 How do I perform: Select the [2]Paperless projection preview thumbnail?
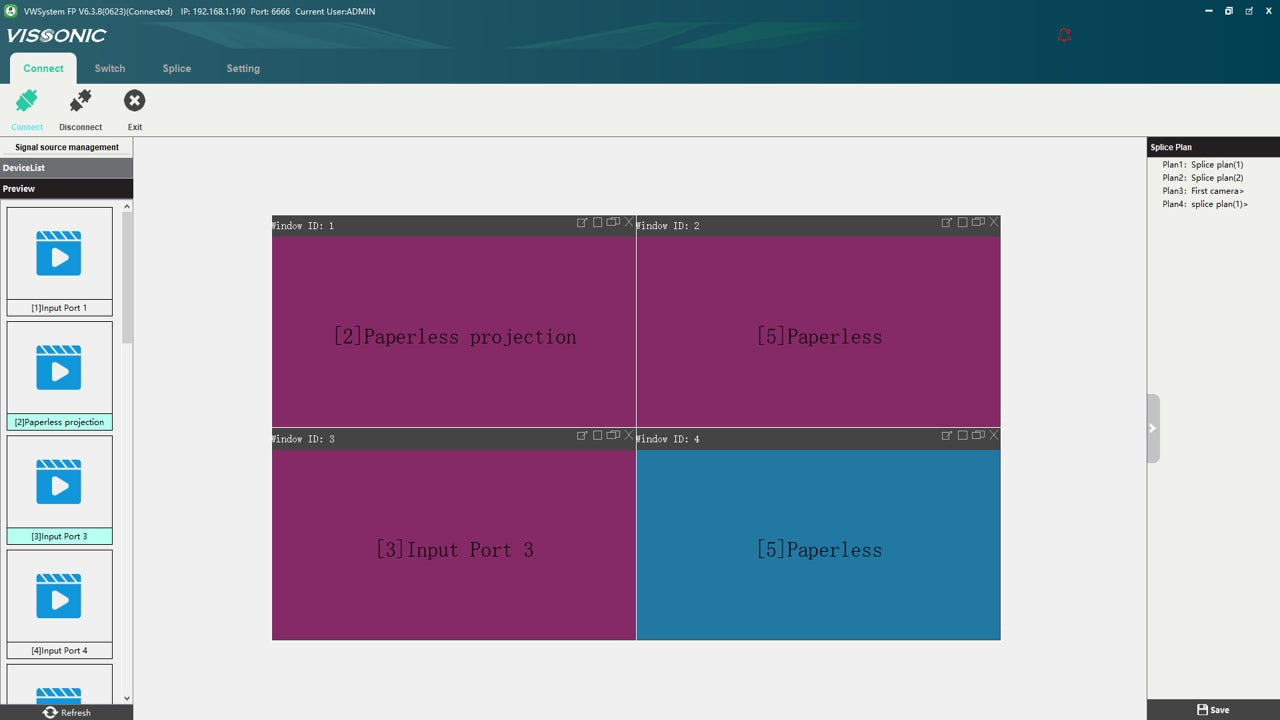pyautogui.click(x=60, y=376)
